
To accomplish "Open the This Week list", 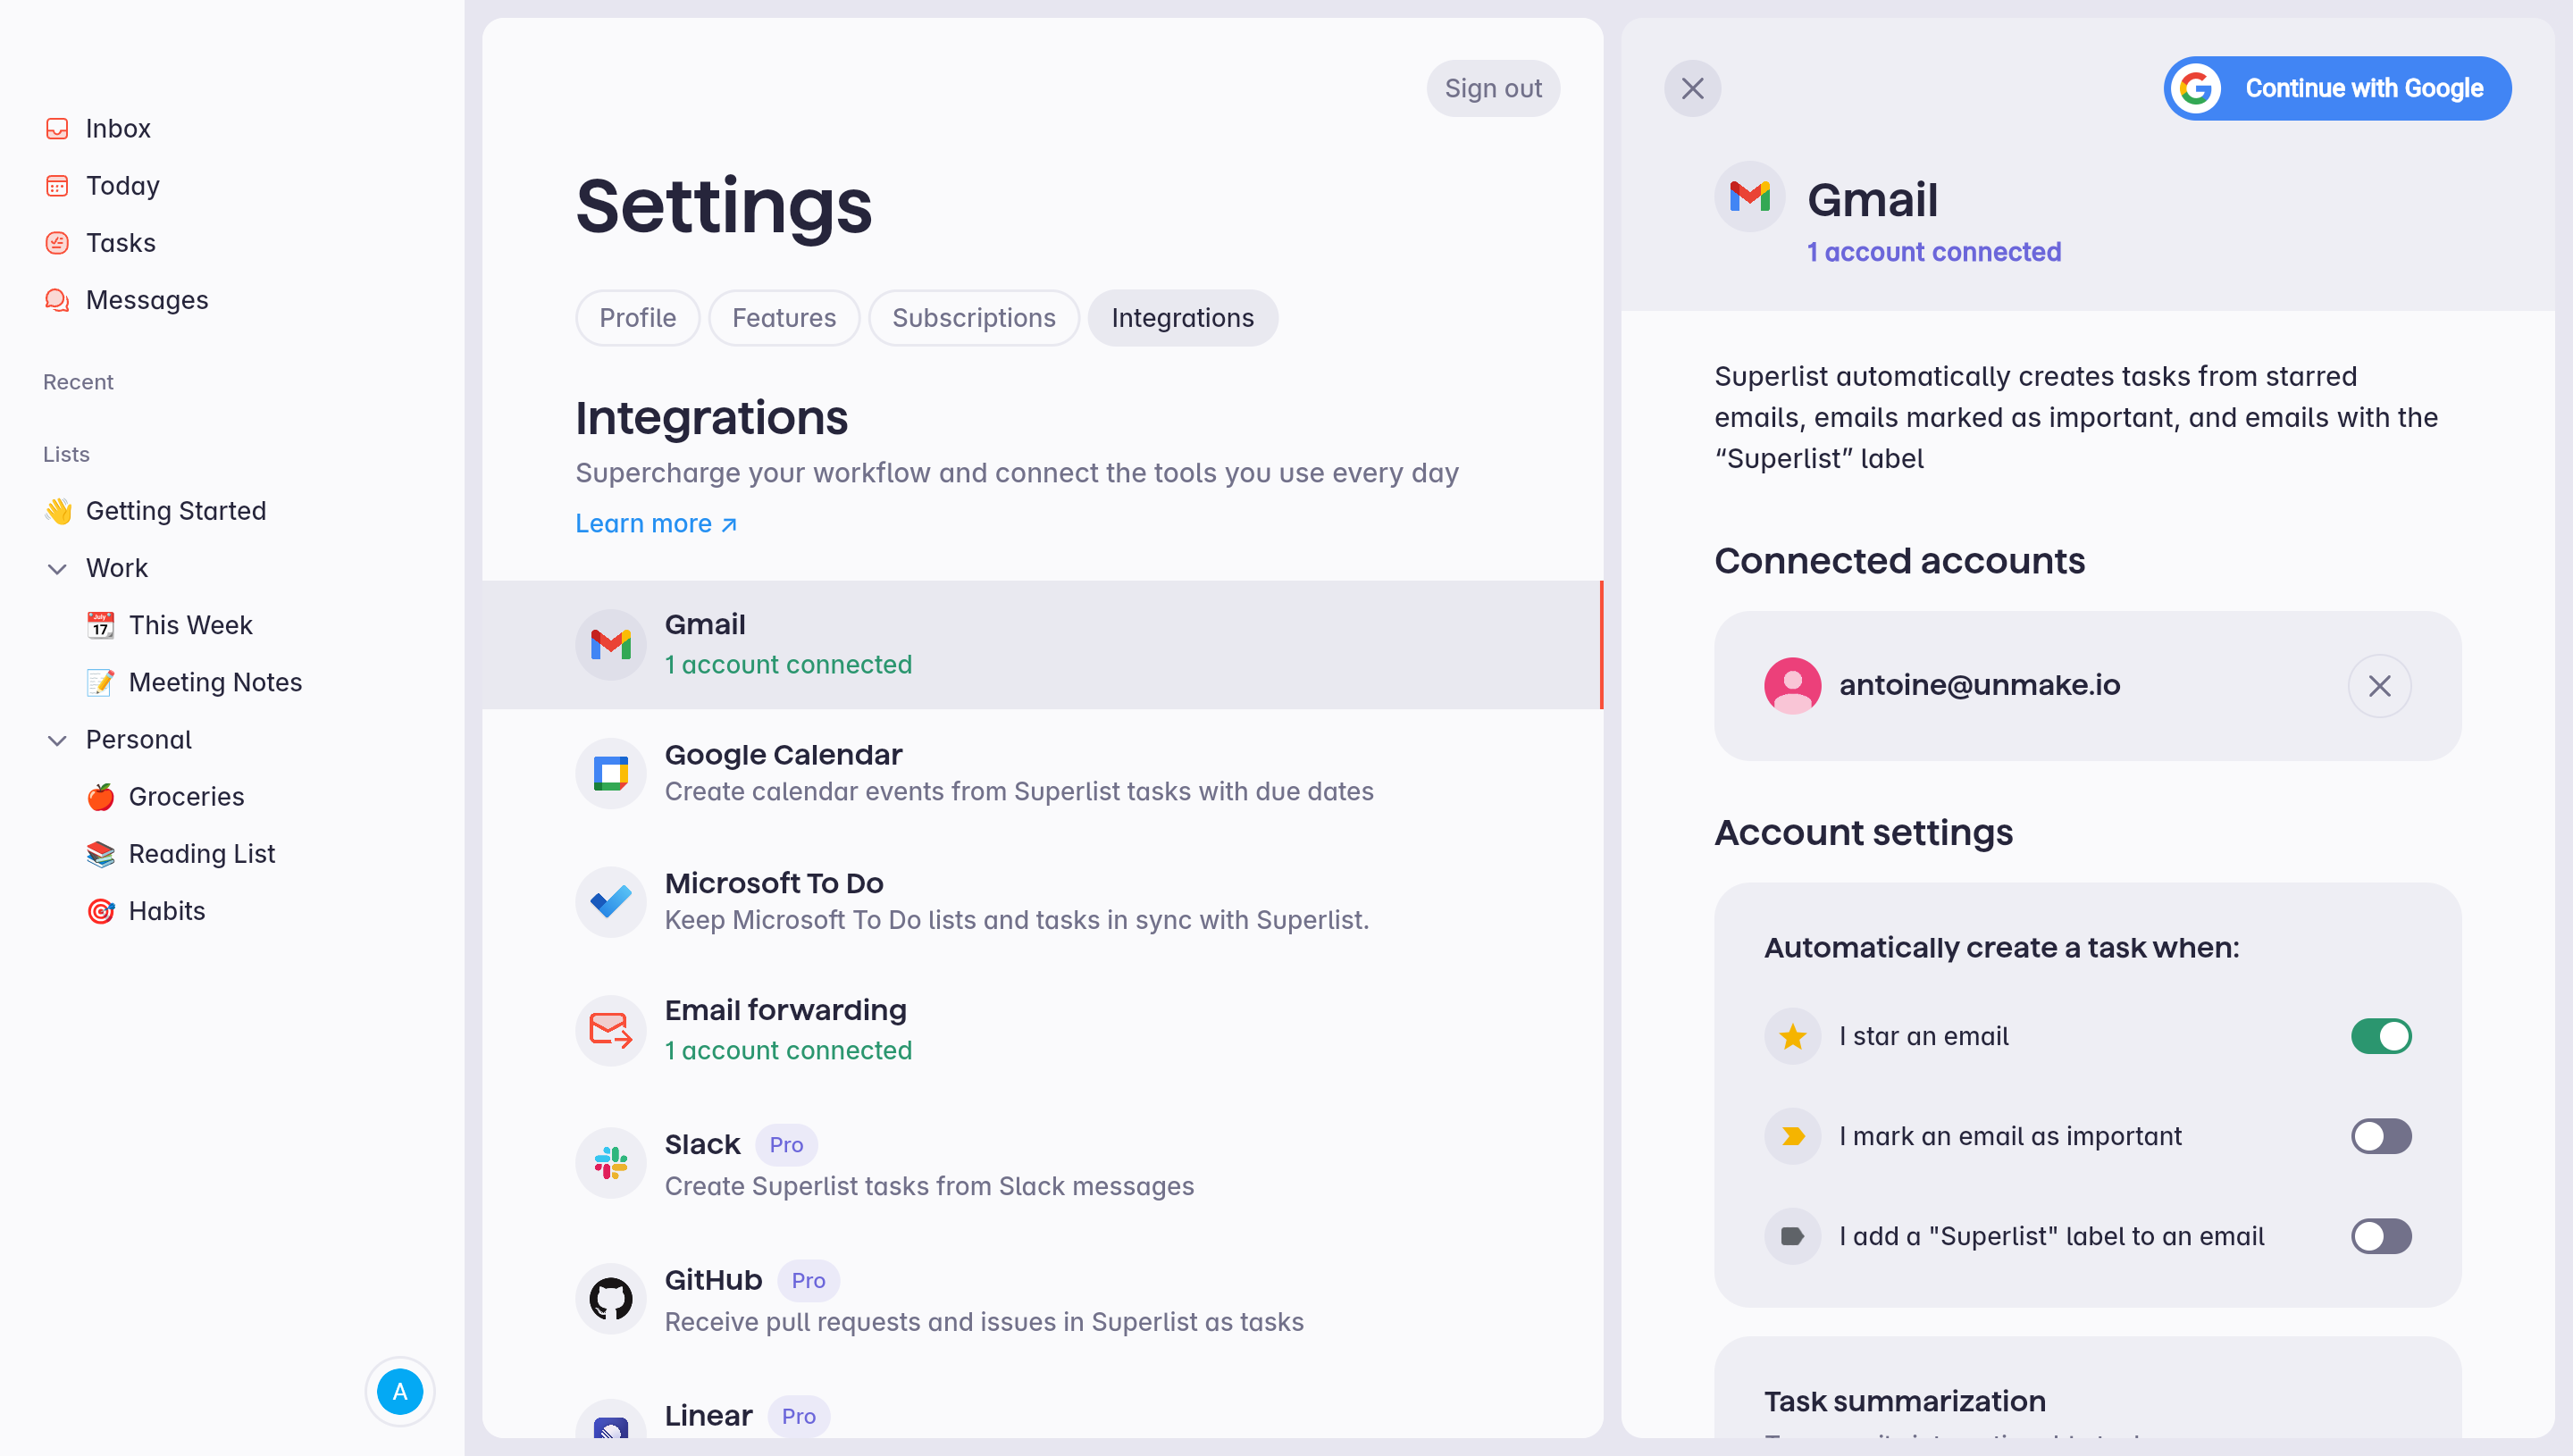I will click(191, 625).
